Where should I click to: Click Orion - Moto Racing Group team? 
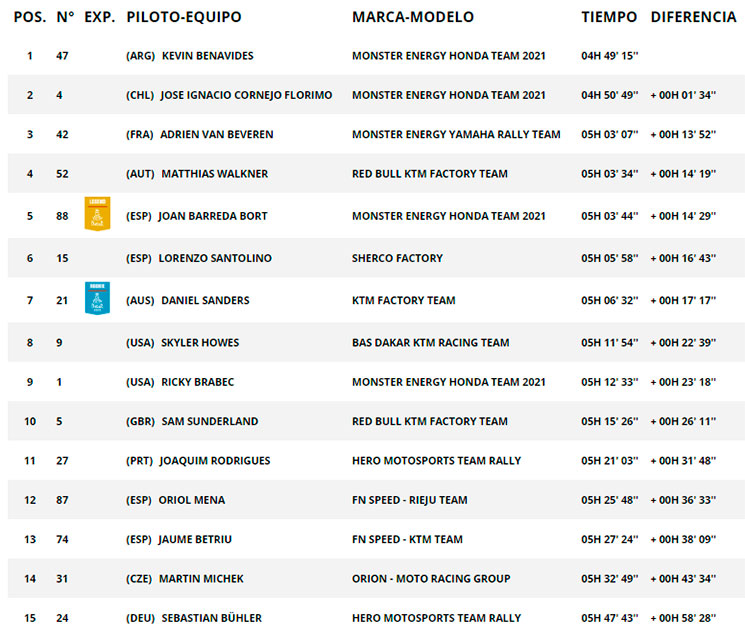pyautogui.click(x=431, y=579)
